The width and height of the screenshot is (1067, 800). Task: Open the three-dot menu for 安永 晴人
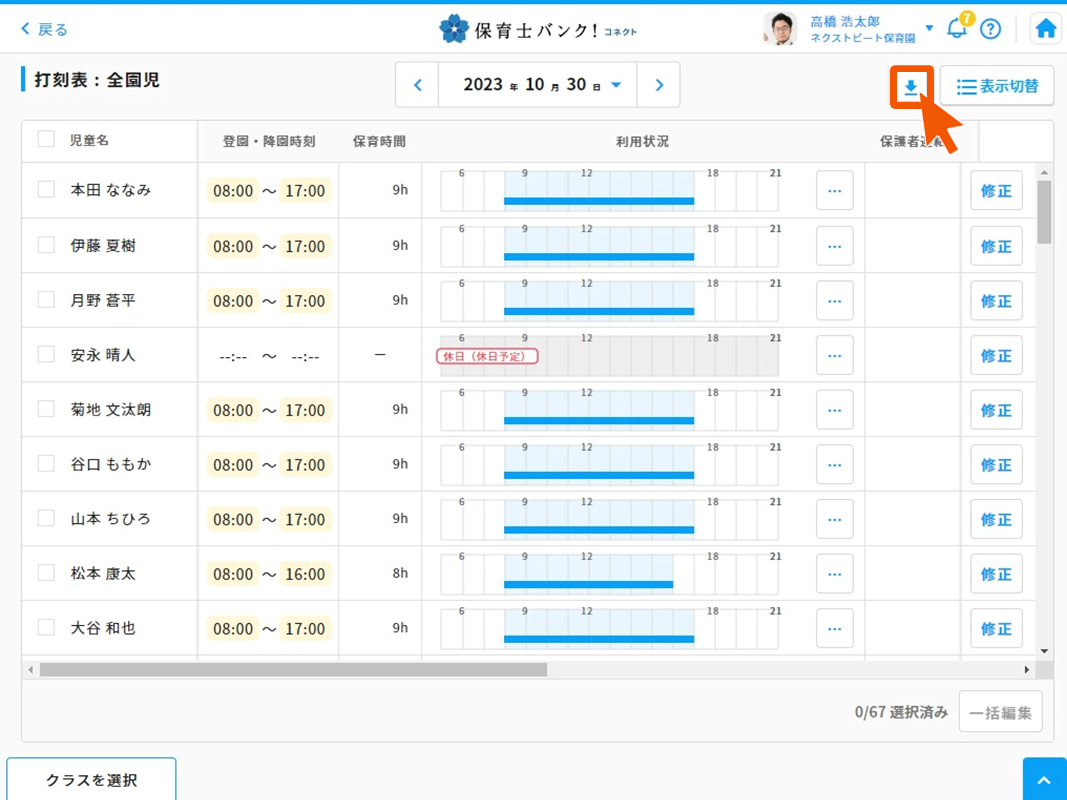coord(834,355)
